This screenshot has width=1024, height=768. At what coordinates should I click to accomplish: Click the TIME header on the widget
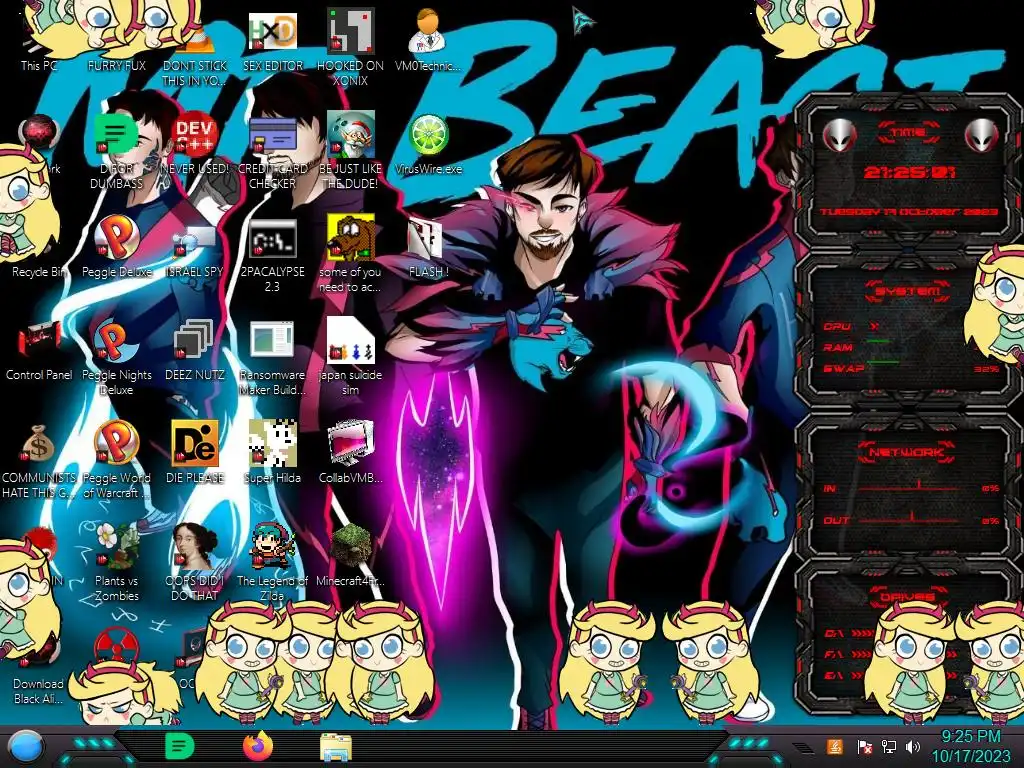[x=908, y=132]
